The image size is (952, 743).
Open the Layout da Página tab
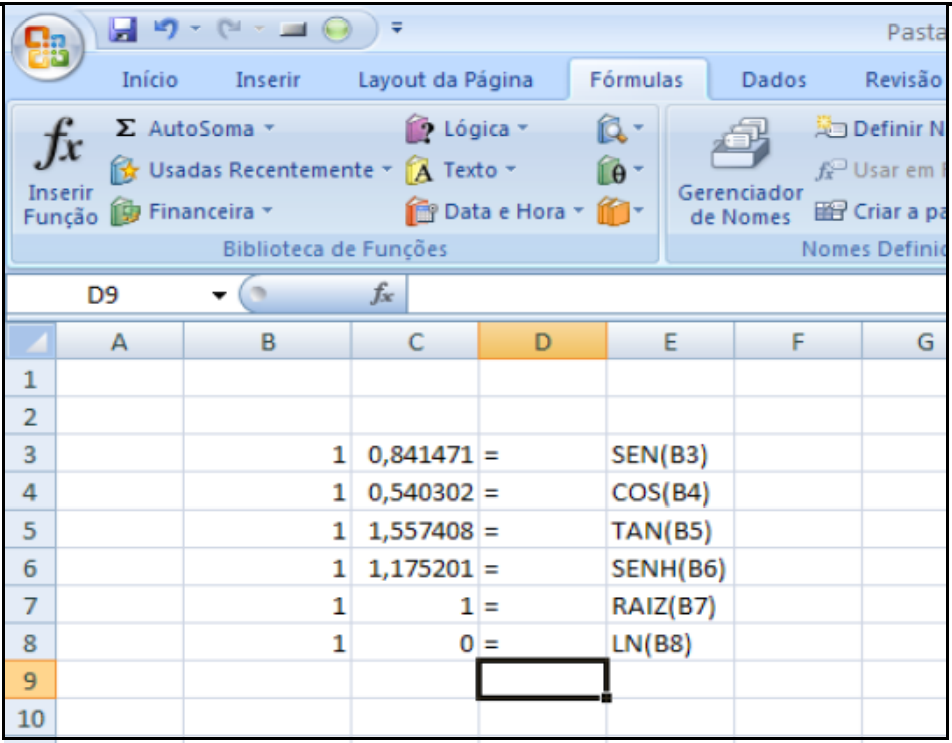tap(445, 81)
